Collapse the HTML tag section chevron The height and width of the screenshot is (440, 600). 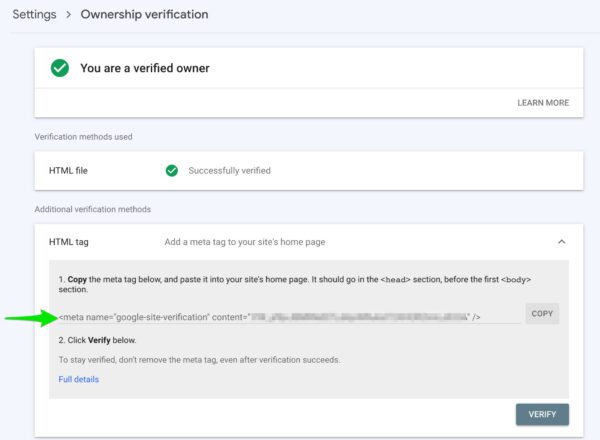point(562,242)
